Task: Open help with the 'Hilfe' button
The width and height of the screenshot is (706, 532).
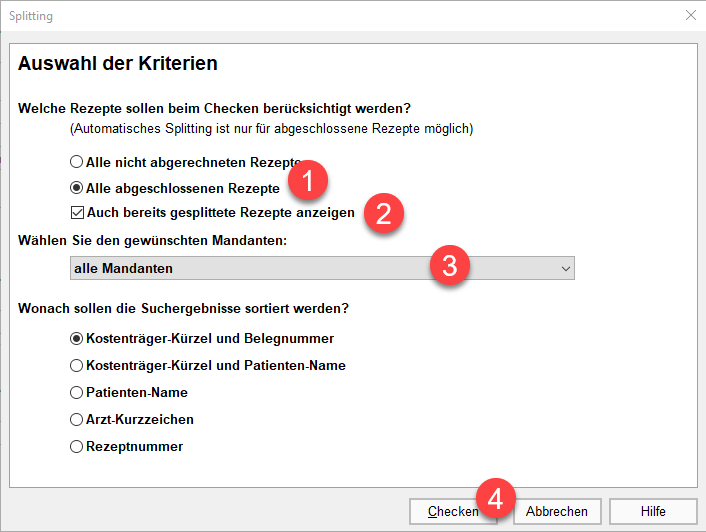Action: (x=653, y=511)
